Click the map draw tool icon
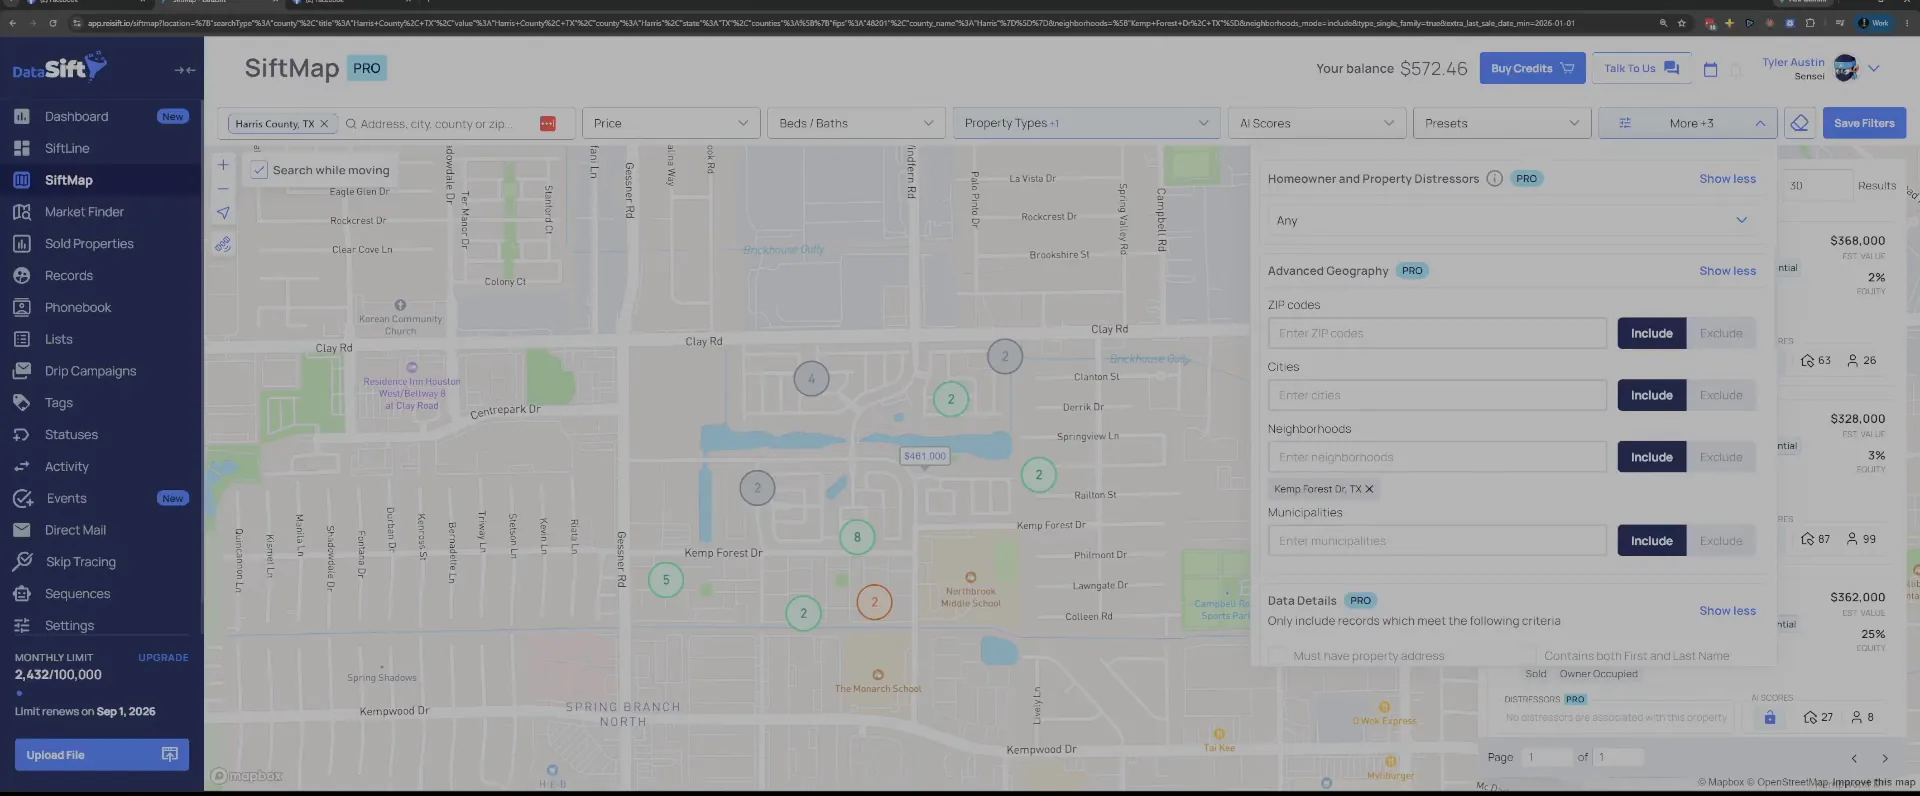The image size is (1920, 796). pyautogui.click(x=223, y=244)
